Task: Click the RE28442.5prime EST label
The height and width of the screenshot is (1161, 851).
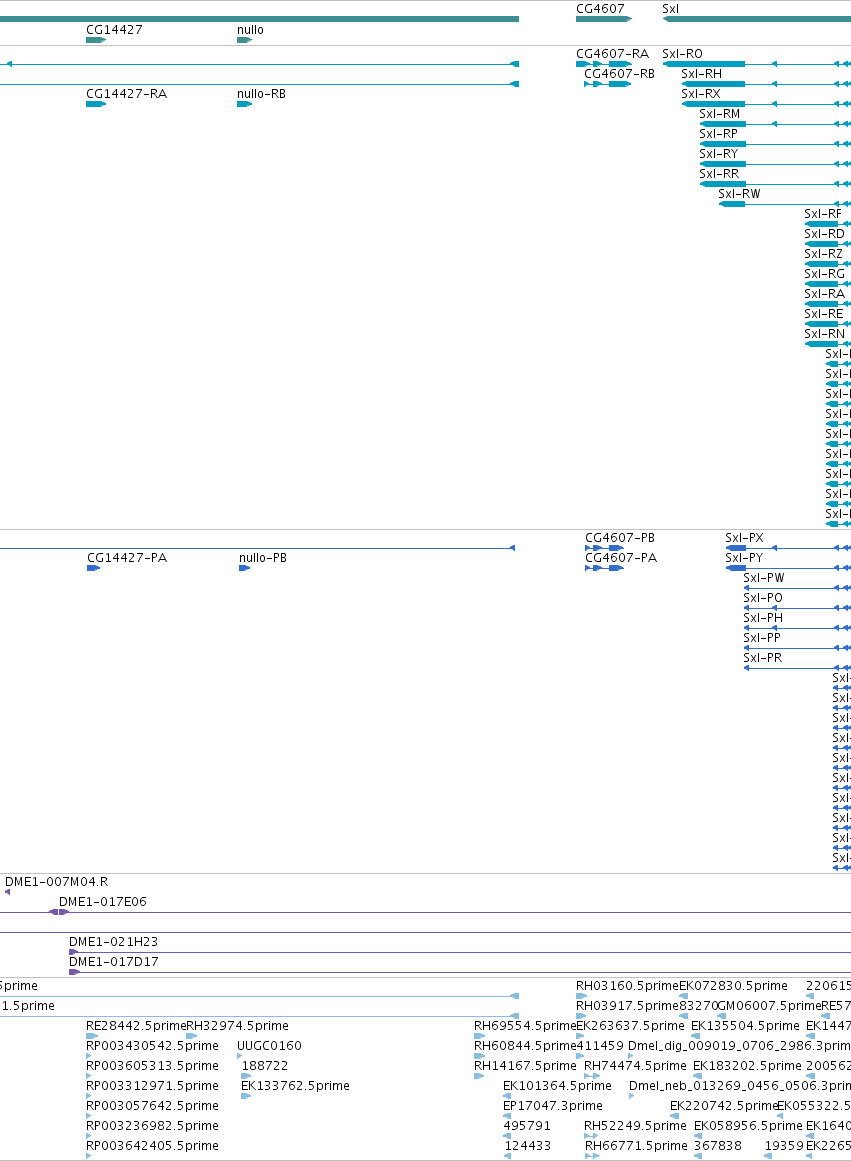Action: (136, 1026)
